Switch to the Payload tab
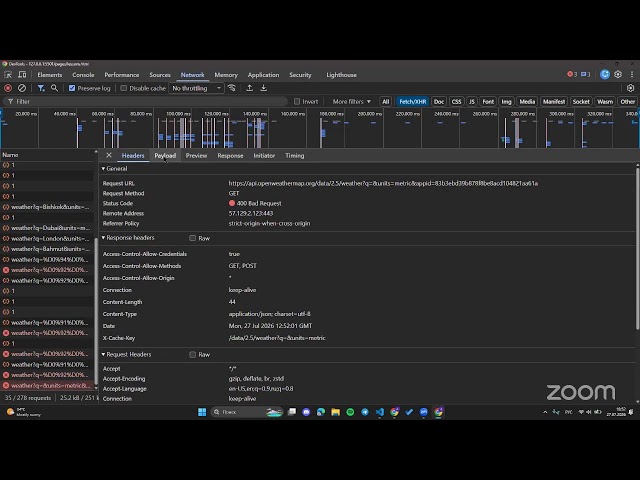 [165, 156]
